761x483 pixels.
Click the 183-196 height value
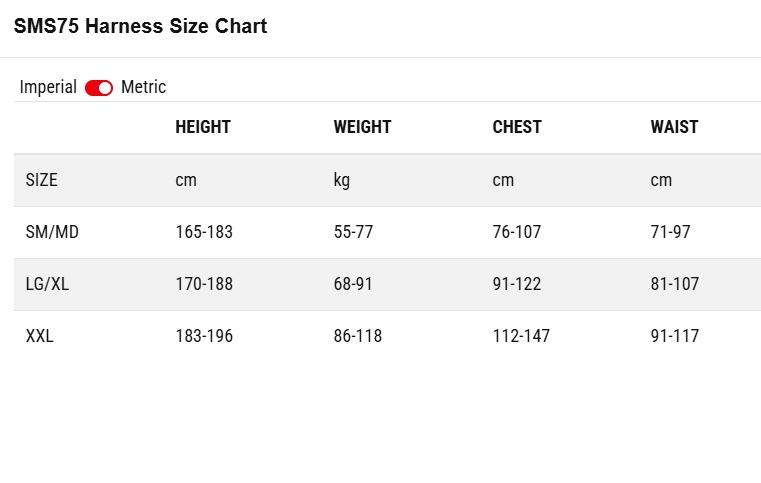pyautogui.click(x=204, y=336)
